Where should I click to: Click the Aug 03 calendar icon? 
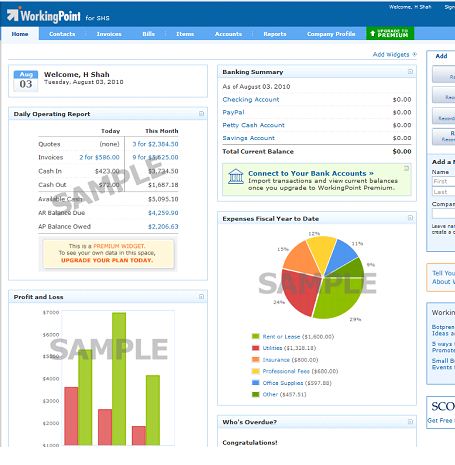click(26, 81)
